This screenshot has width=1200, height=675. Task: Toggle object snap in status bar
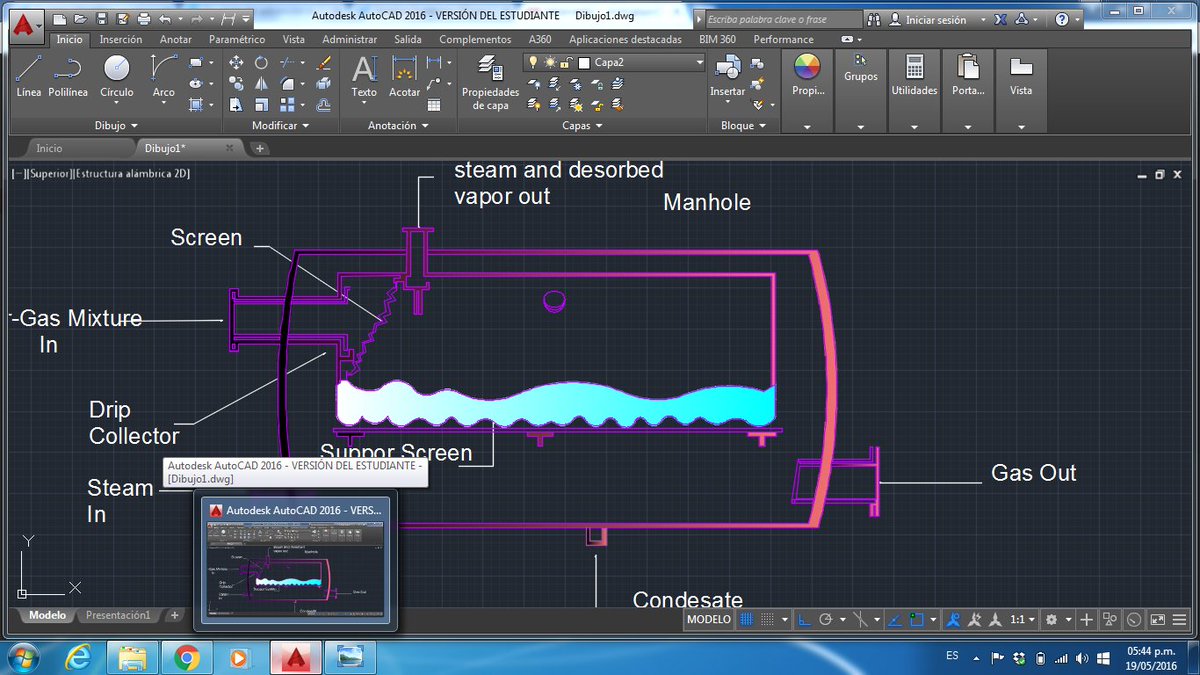[x=918, y=620]
